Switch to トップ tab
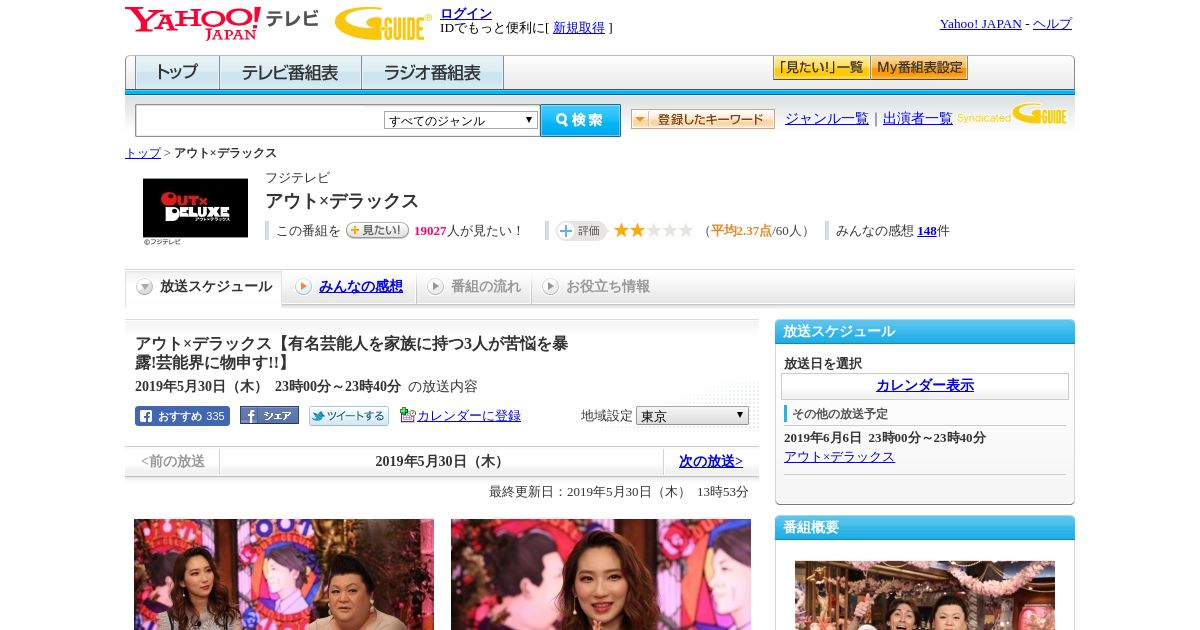The height and width of the screenshot is (630, 1200). coord(177,73)
